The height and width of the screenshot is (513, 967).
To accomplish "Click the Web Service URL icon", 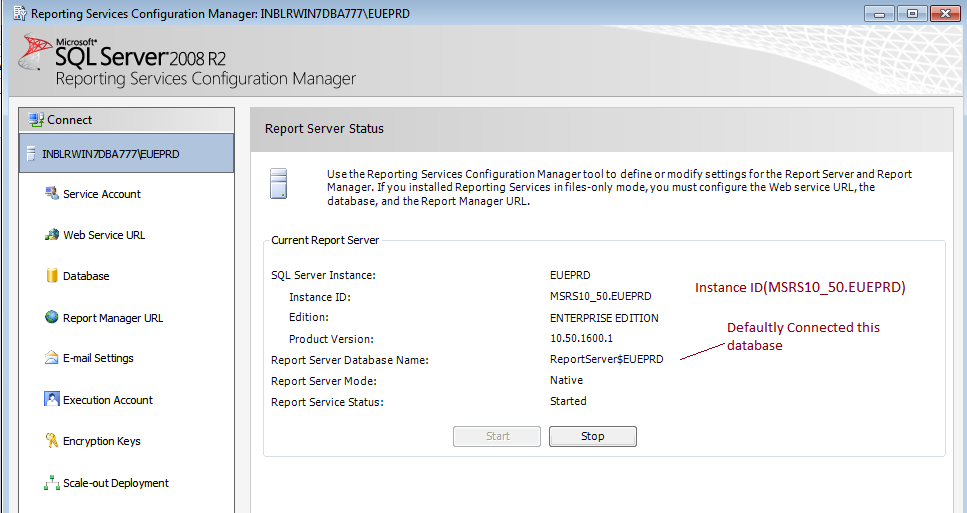I will click(x=52, y=235).
